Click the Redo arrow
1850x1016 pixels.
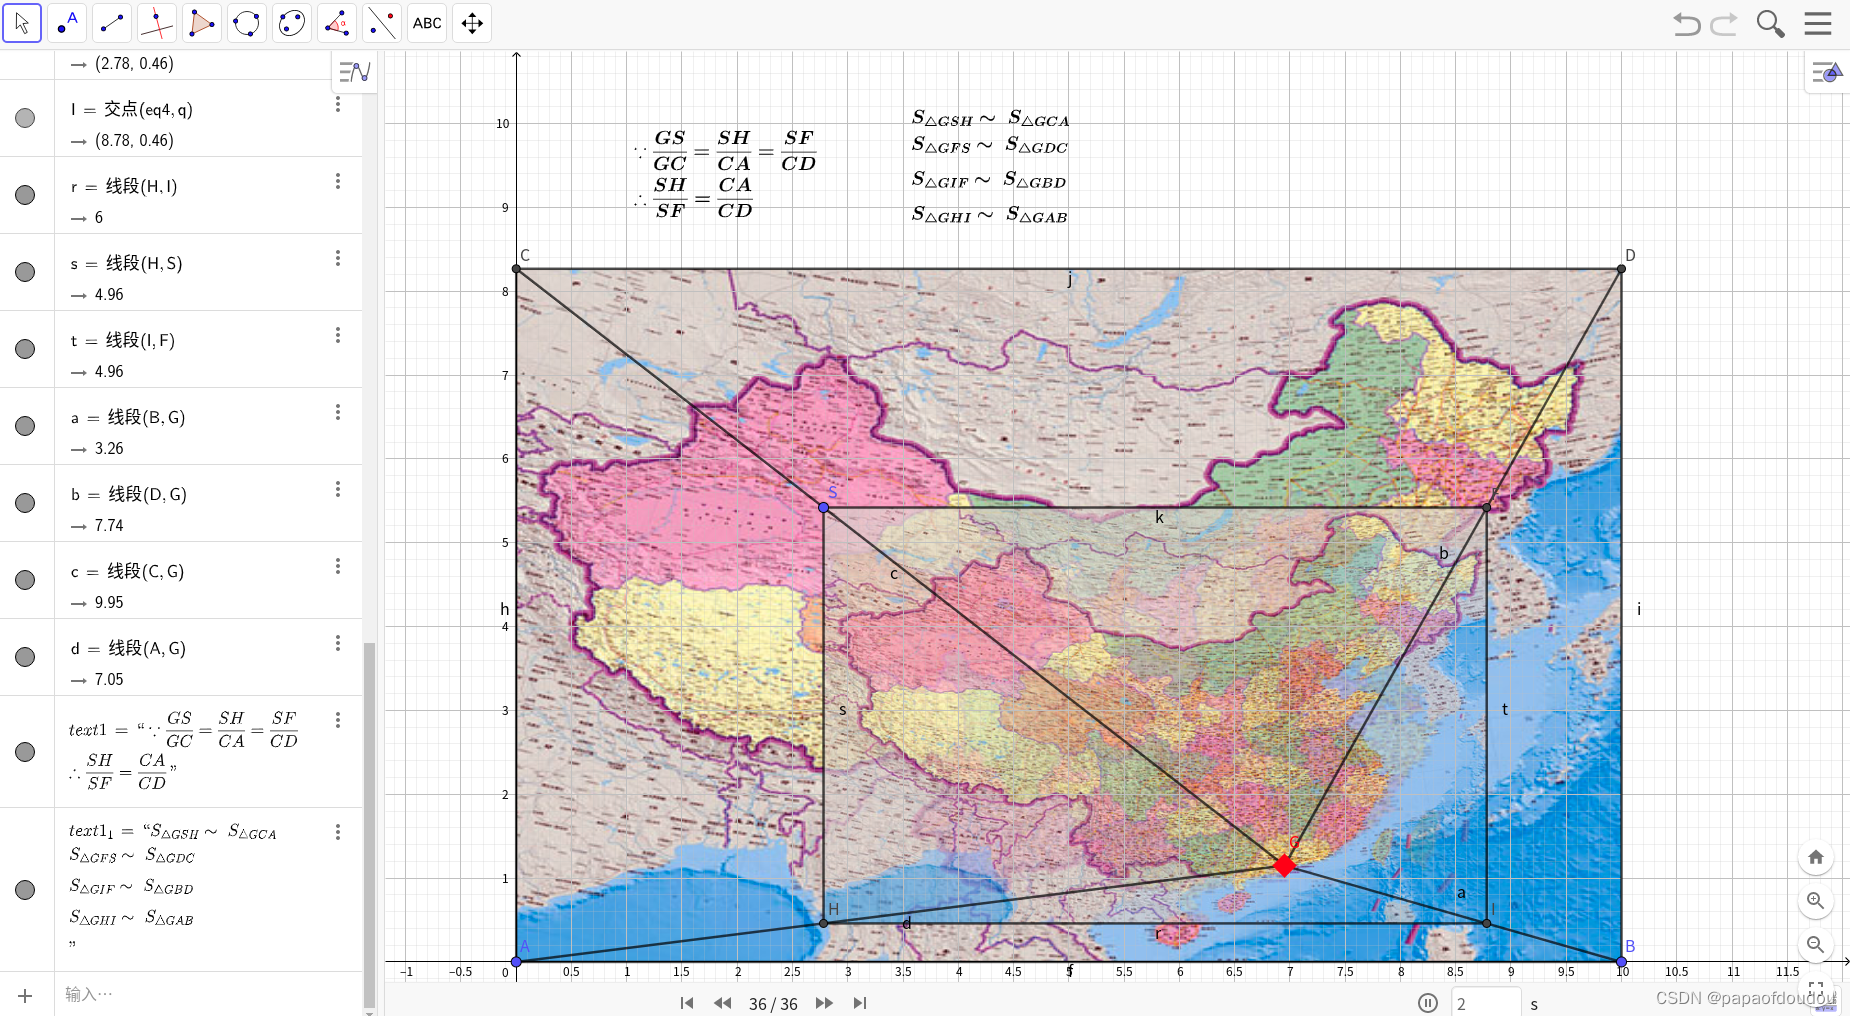(x=1724, y=24)
